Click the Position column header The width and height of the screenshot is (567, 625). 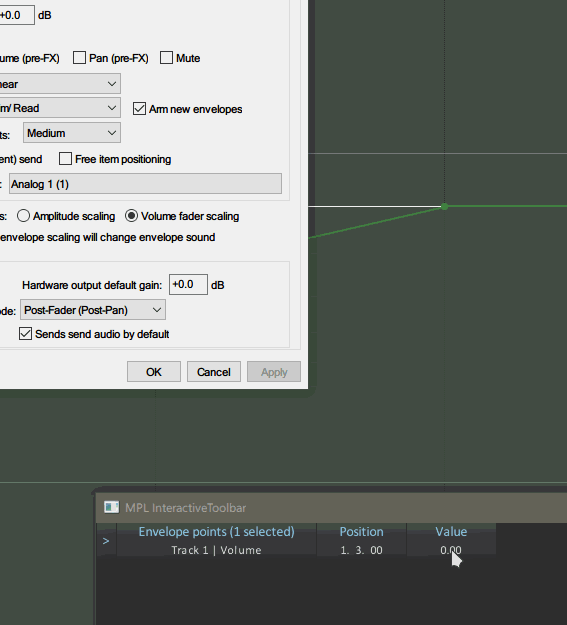coord(361,532)
